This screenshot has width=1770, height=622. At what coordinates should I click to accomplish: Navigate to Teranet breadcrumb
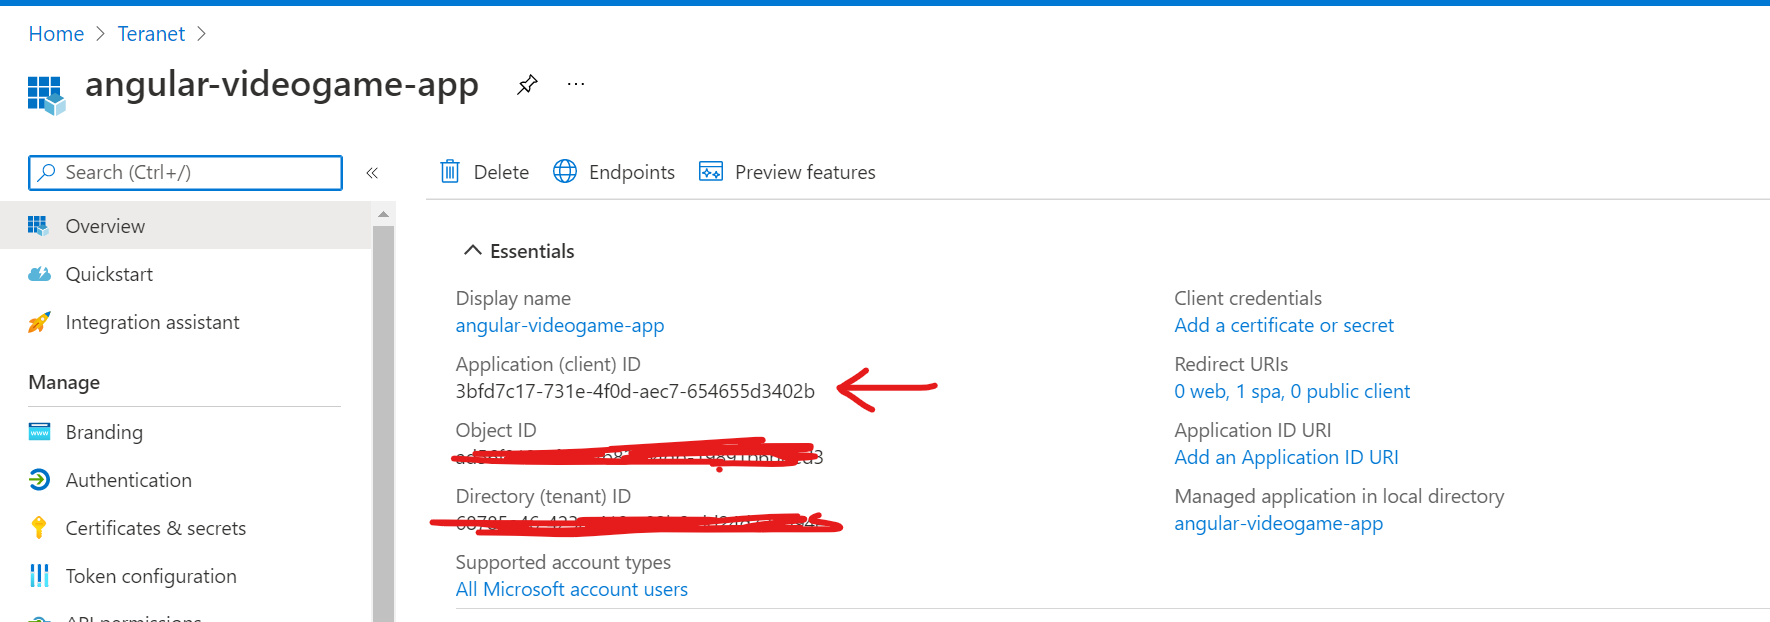(151, 34)
